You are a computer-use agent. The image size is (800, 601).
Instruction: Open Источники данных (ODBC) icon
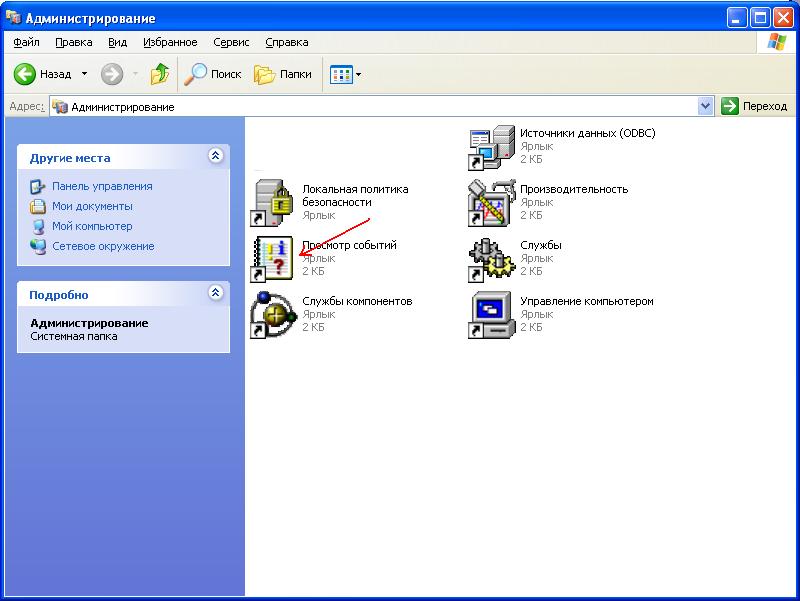[491, 148]
